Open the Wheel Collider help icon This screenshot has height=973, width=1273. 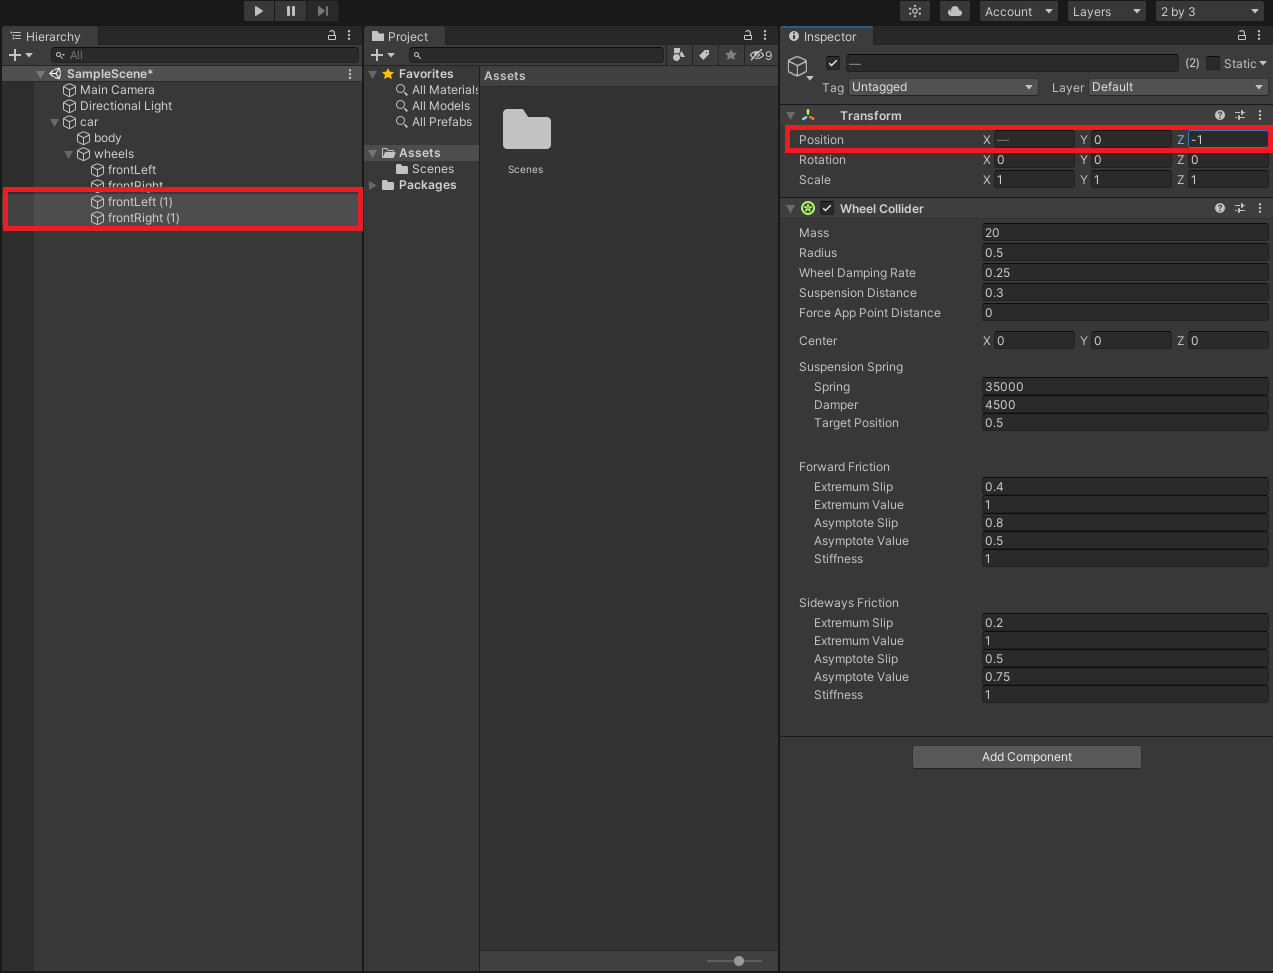(1220, 209)
